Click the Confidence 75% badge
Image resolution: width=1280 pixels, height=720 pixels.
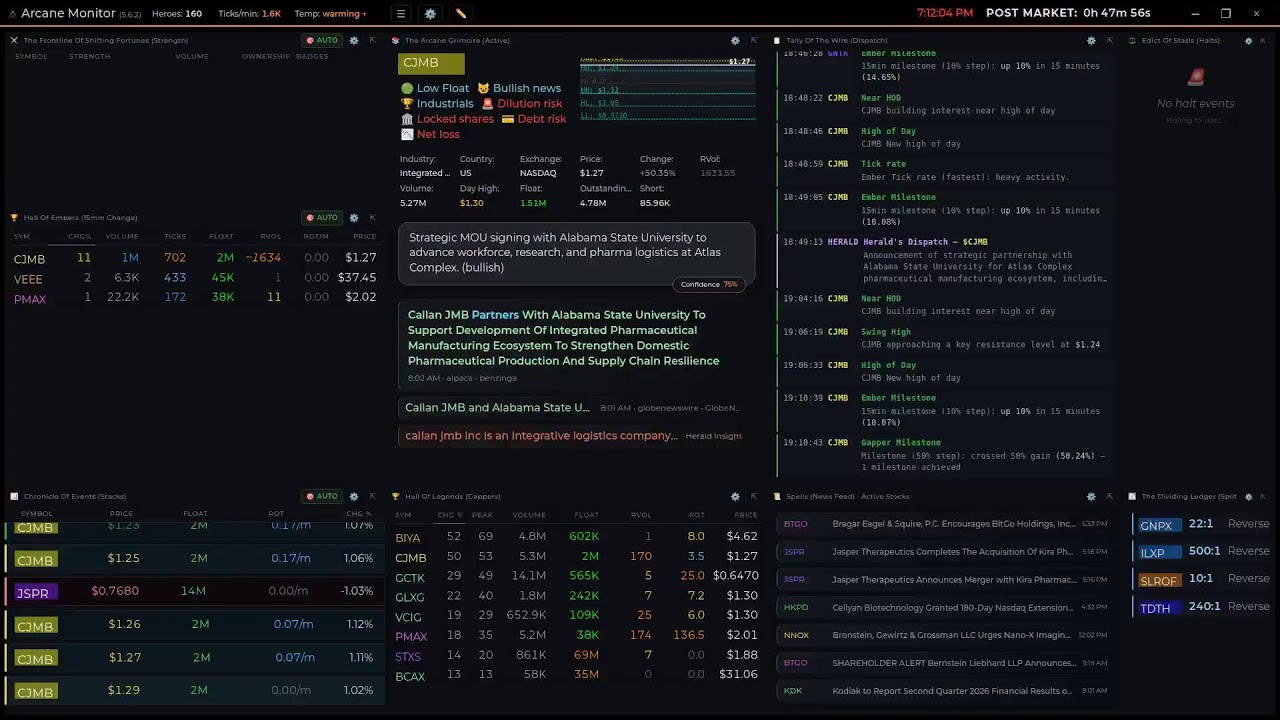pos(709,284)
